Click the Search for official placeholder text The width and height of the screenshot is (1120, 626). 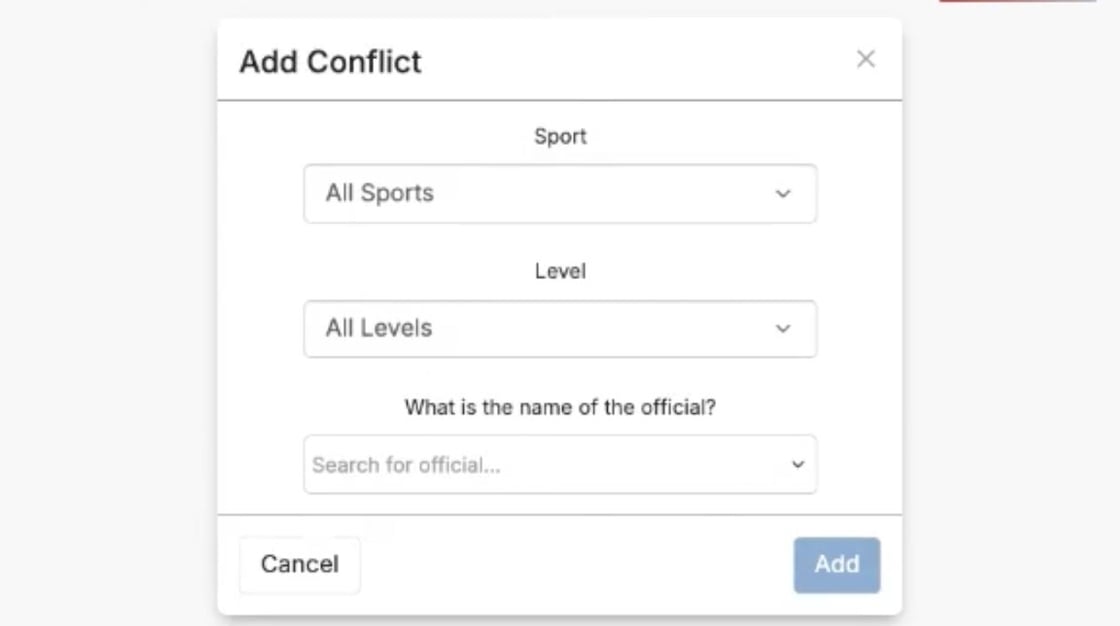(406, 465)
